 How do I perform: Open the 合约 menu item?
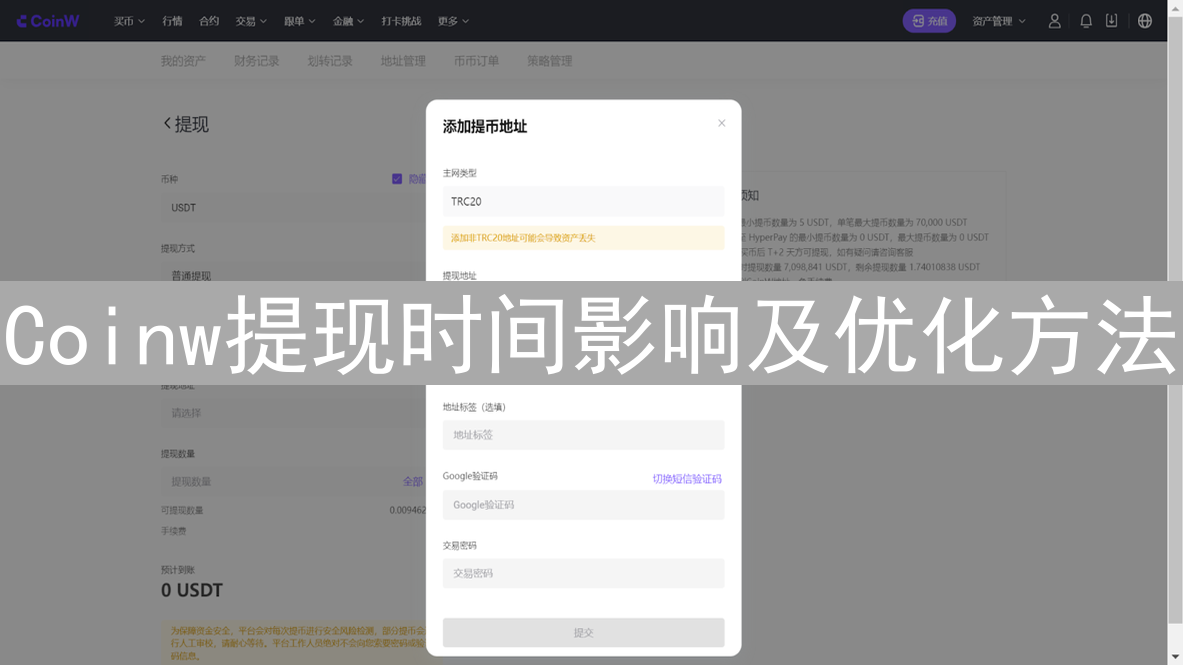point(209,21)
